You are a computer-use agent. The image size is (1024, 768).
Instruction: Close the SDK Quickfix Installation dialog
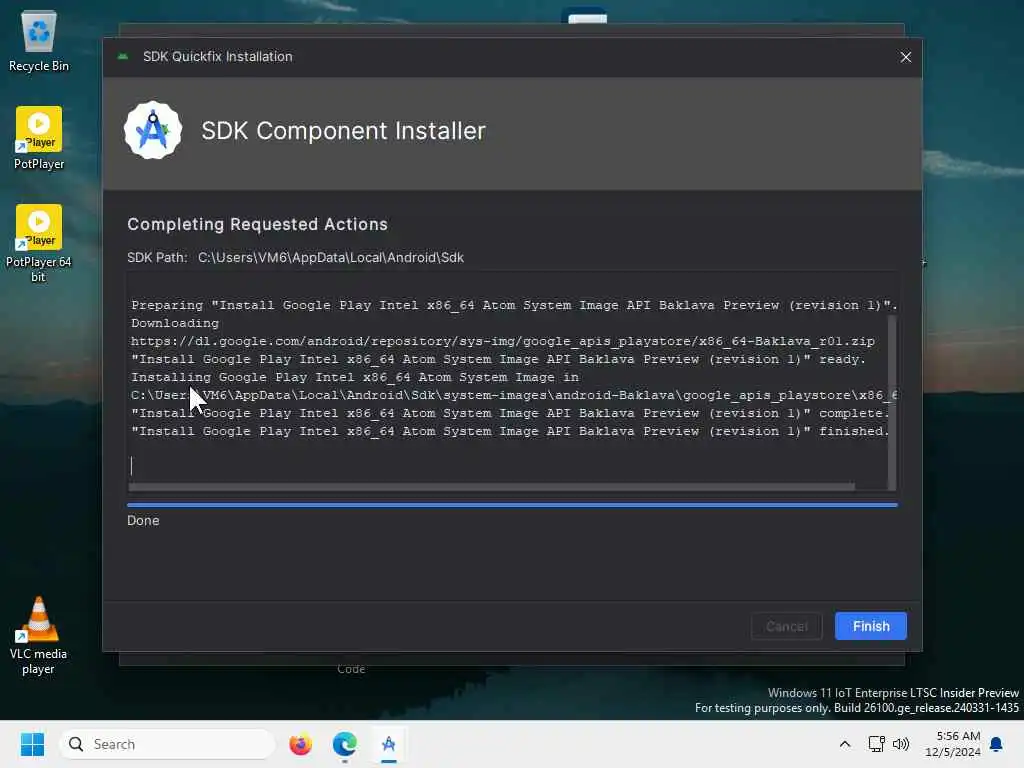click(905, 57)
